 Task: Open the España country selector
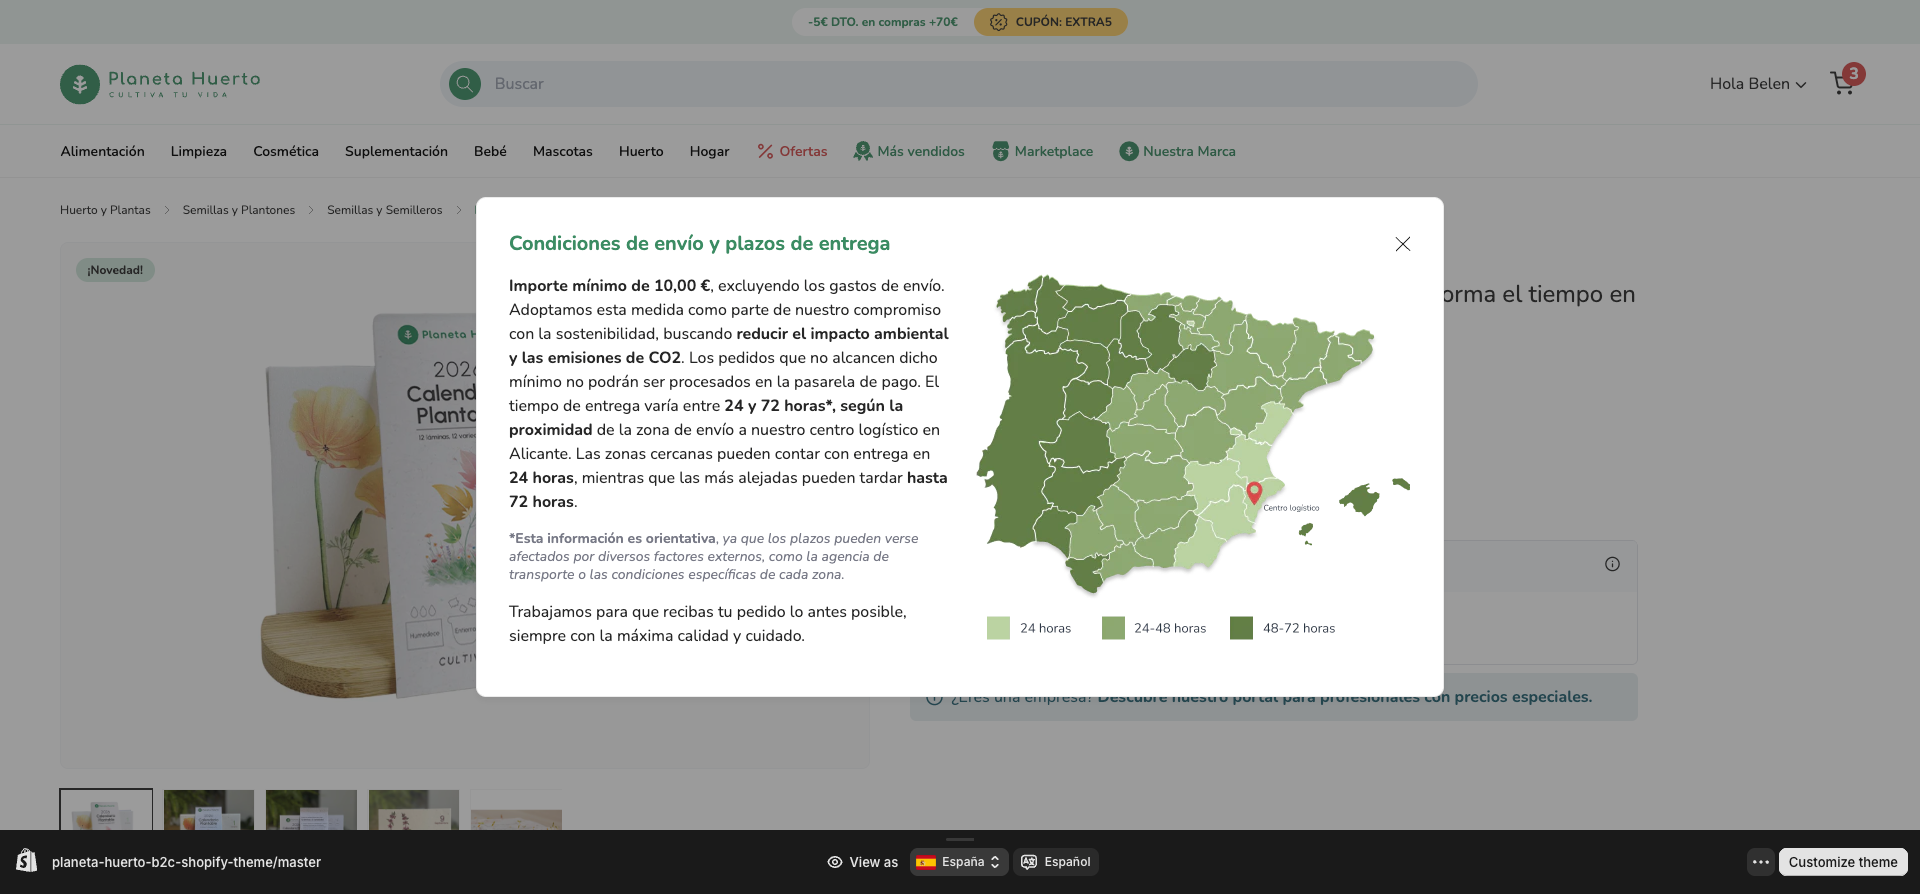click(959, 862)
